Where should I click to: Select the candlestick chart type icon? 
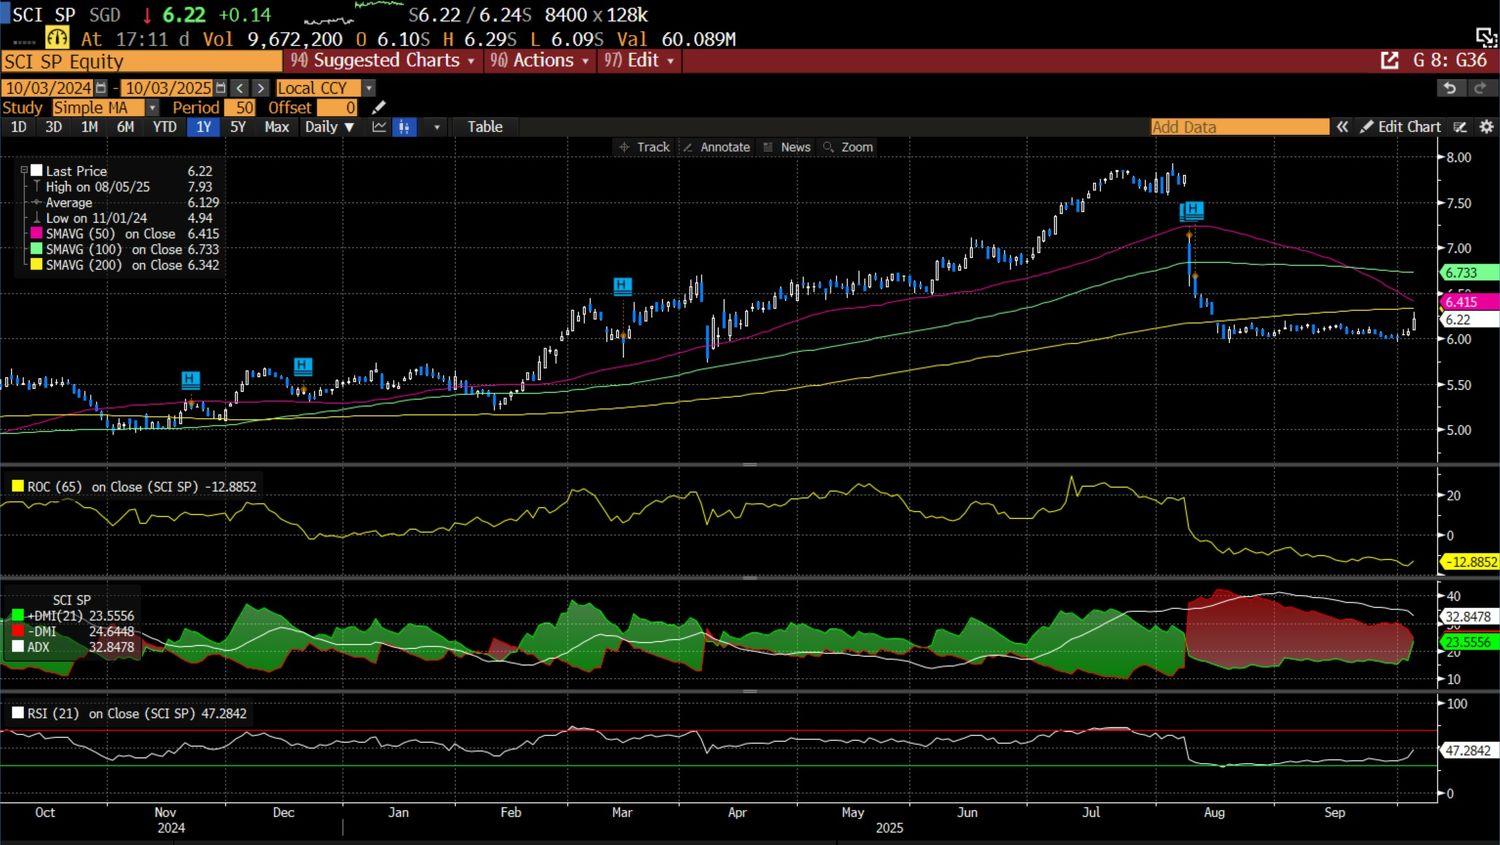click(404, 127)
